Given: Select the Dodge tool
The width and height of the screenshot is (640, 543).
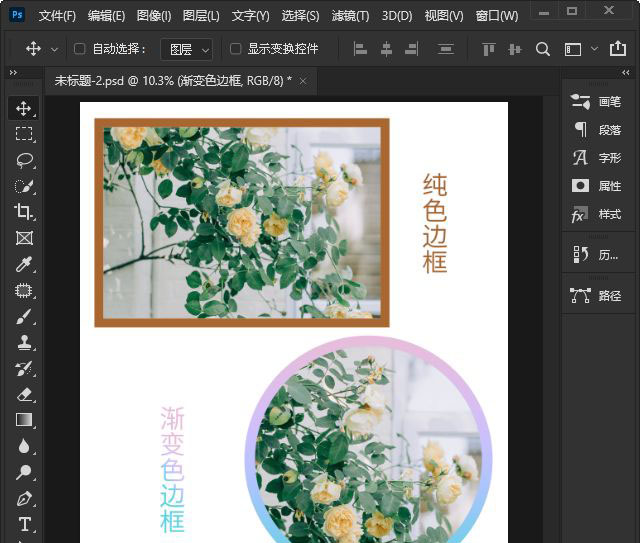Looking at the screenshot, I should (24, 472).
